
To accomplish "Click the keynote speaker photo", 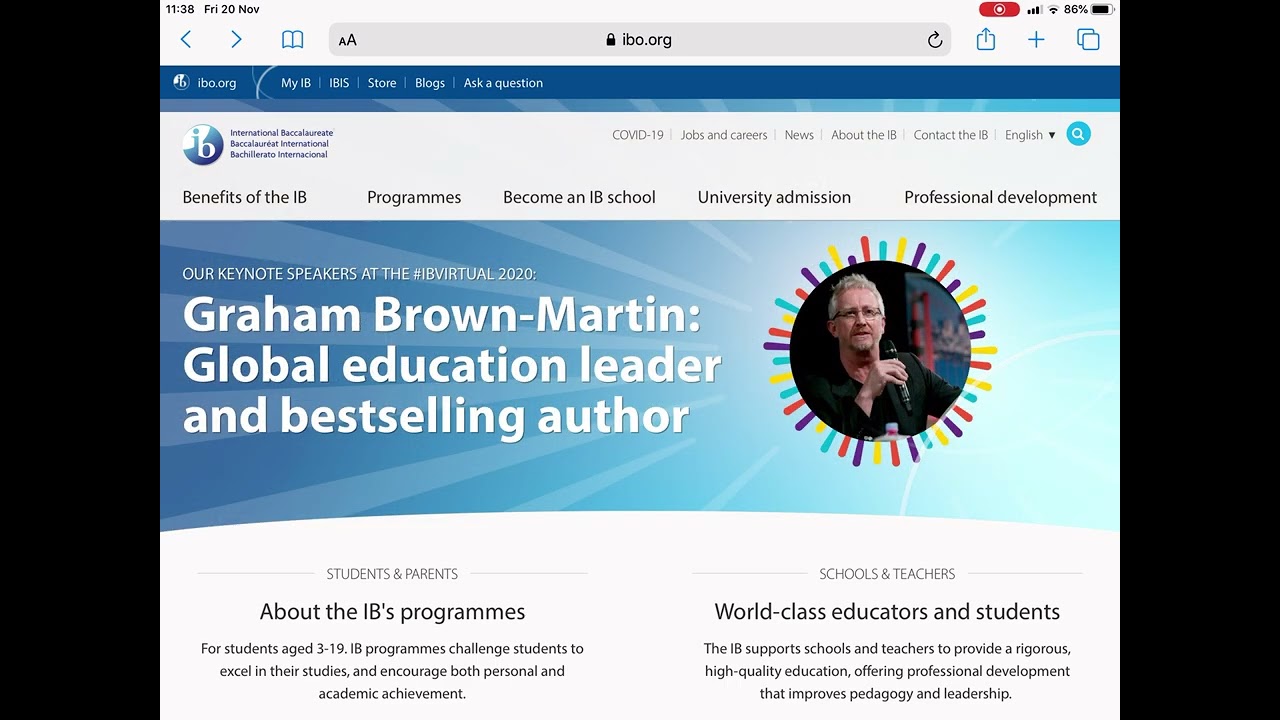I will coord(880,351).
